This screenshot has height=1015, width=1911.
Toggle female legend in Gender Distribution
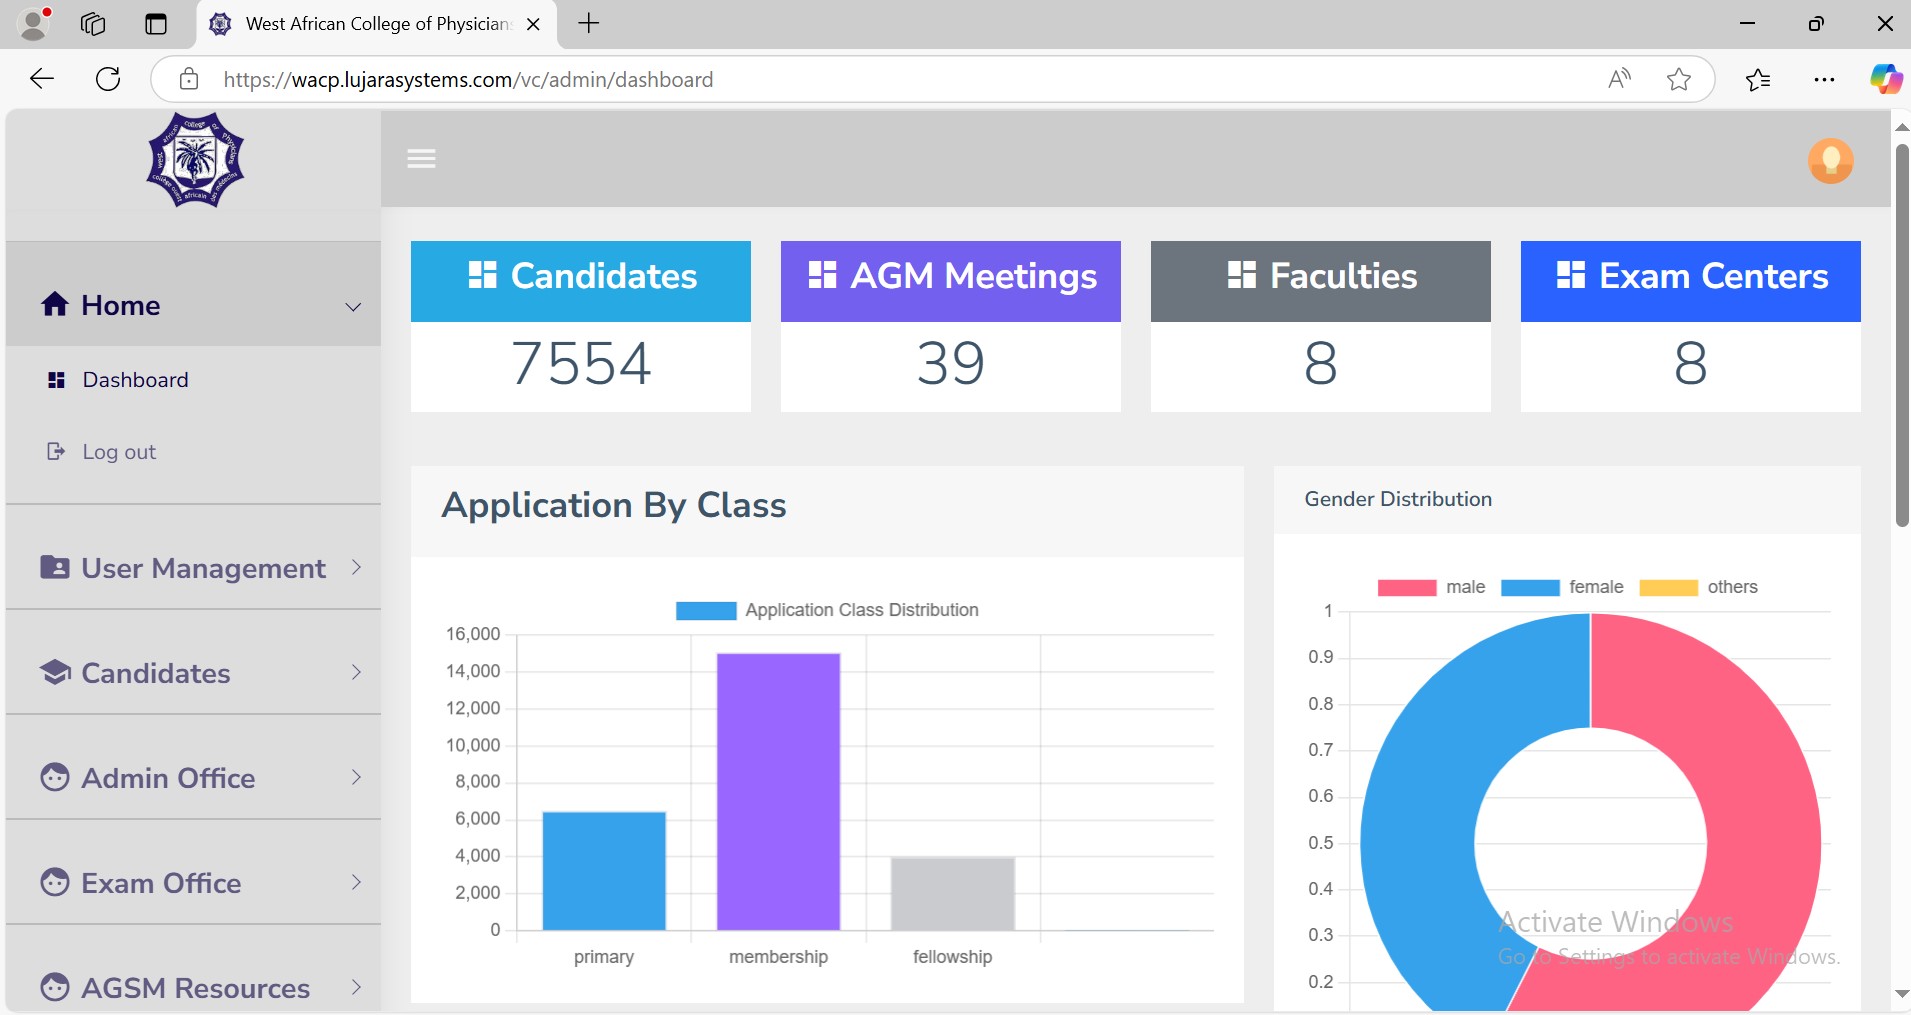pyautogui.click(x=1562, y=587)
